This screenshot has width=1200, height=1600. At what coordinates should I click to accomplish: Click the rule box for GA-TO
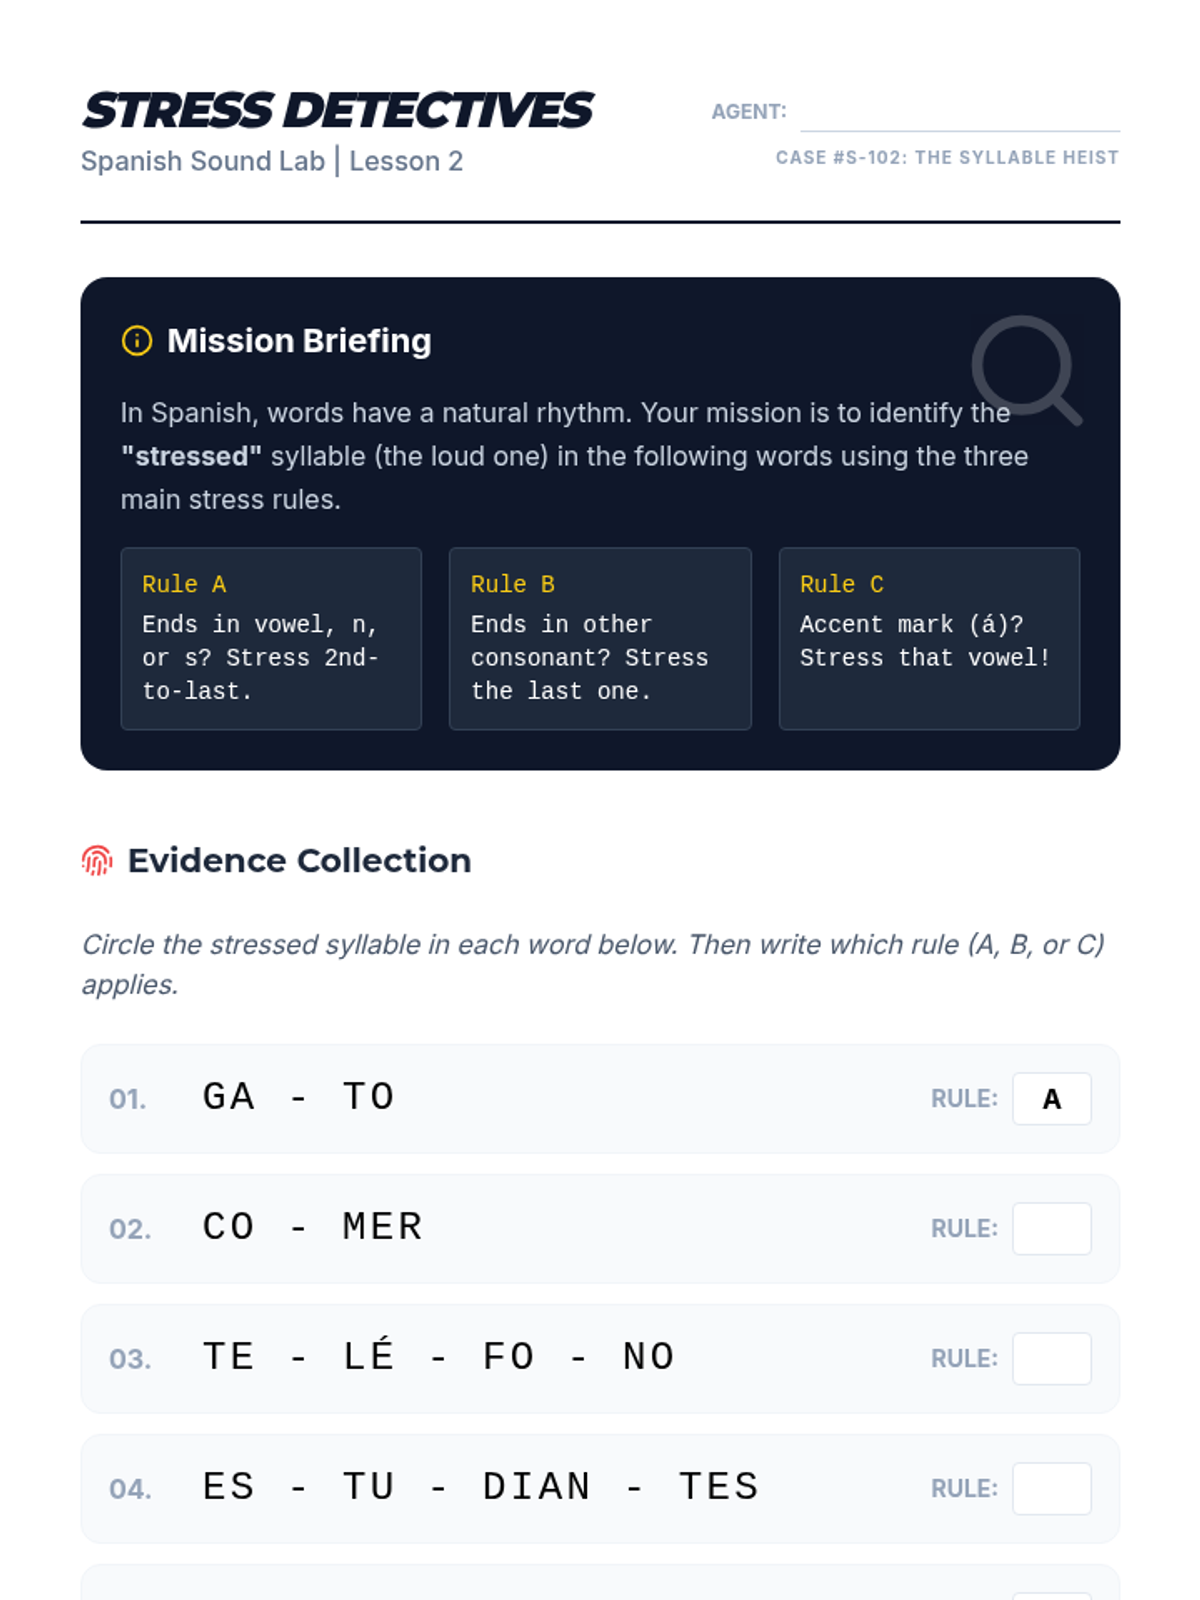1051,1099
